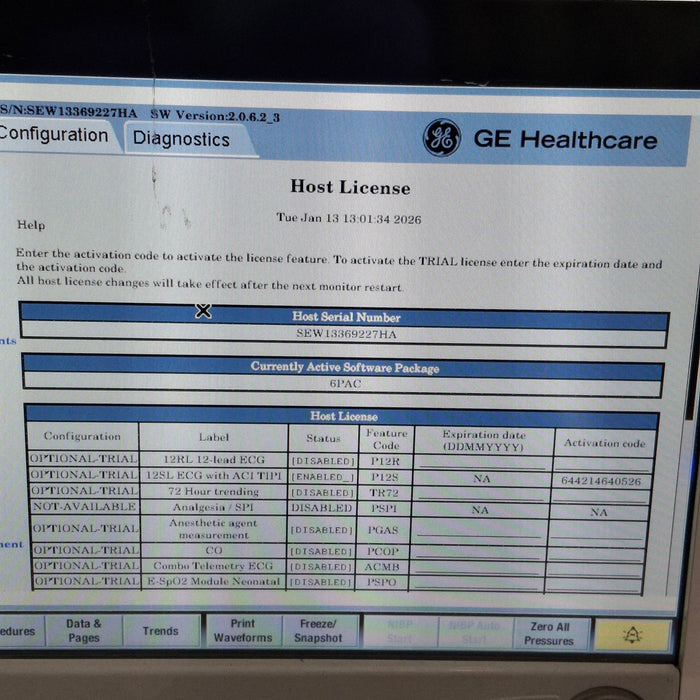Toggle status of 72 Hour trending
700x700 pixels.
322,492
